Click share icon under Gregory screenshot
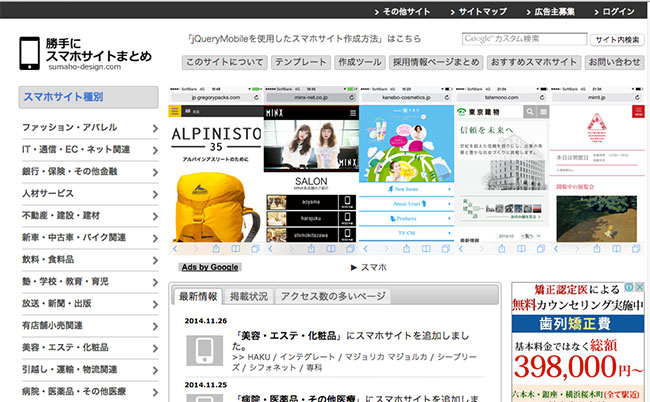Viewport: 650px width, 402px height. coord(216,249)
